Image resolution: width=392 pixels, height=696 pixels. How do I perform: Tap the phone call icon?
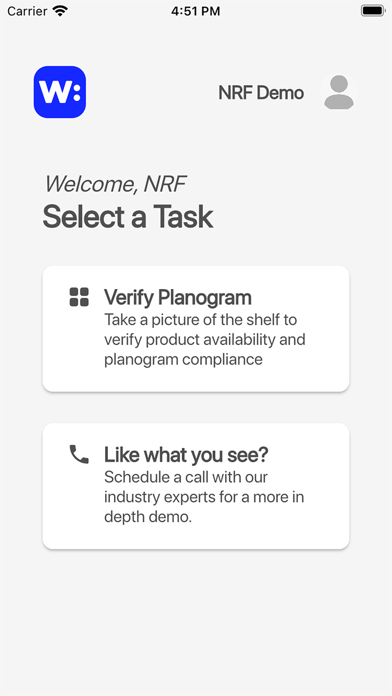point(79,455)
